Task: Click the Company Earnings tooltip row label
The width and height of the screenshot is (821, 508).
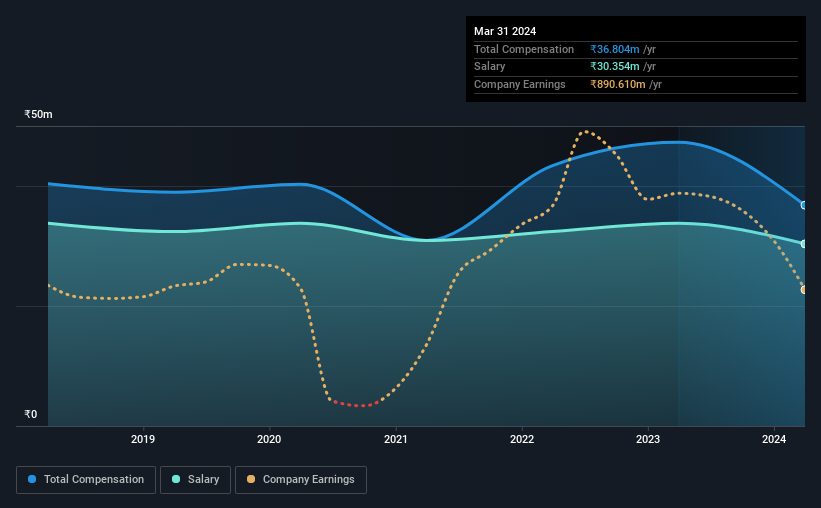Action: [x=519, y=84]
